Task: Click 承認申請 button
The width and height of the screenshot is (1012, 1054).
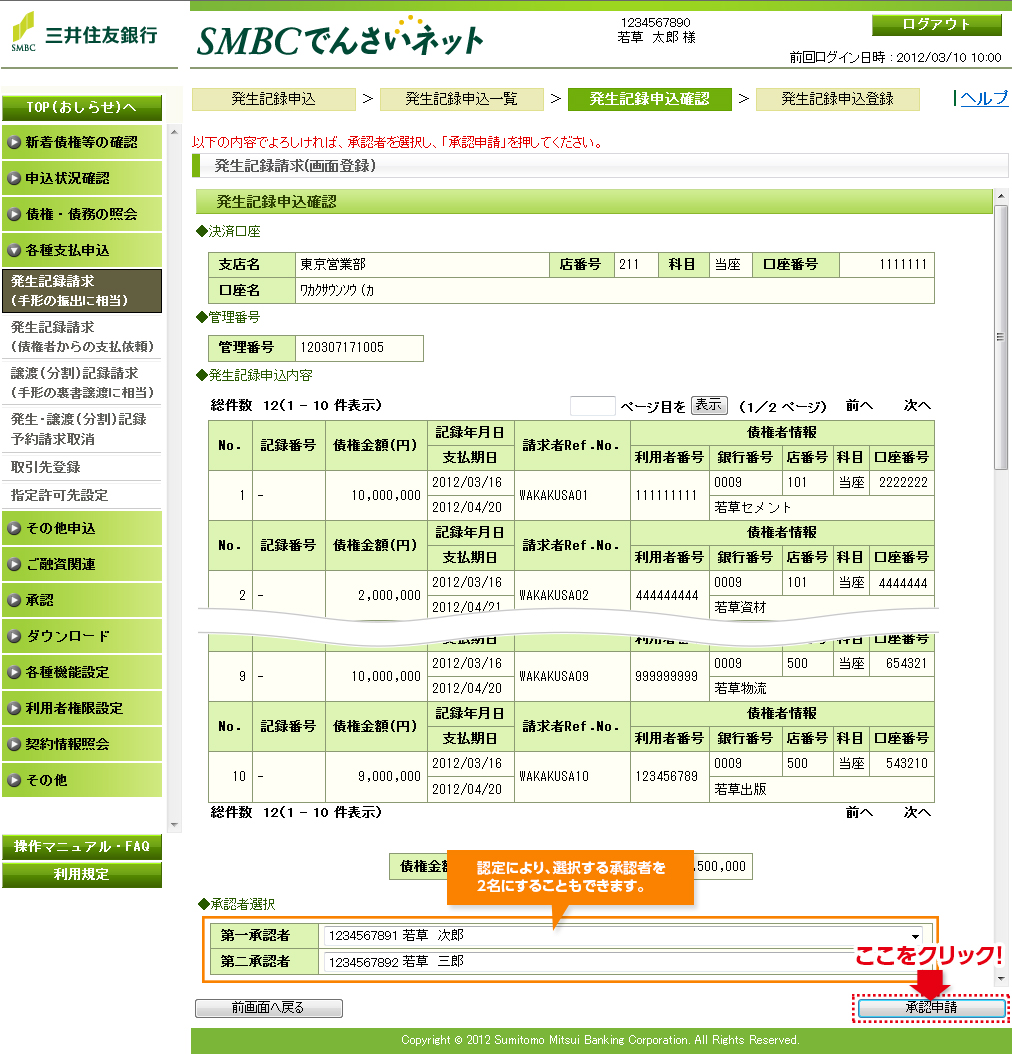Action: 931,1008
